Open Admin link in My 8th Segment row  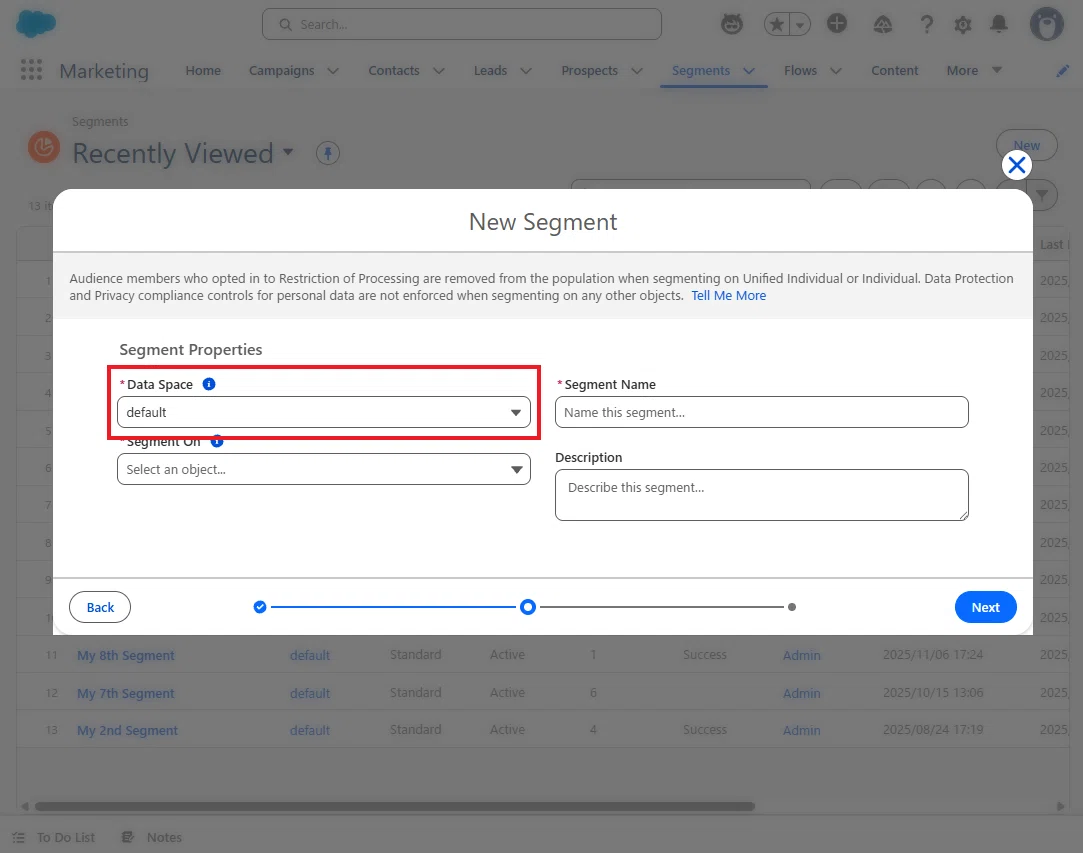click(x=801, y=655)
